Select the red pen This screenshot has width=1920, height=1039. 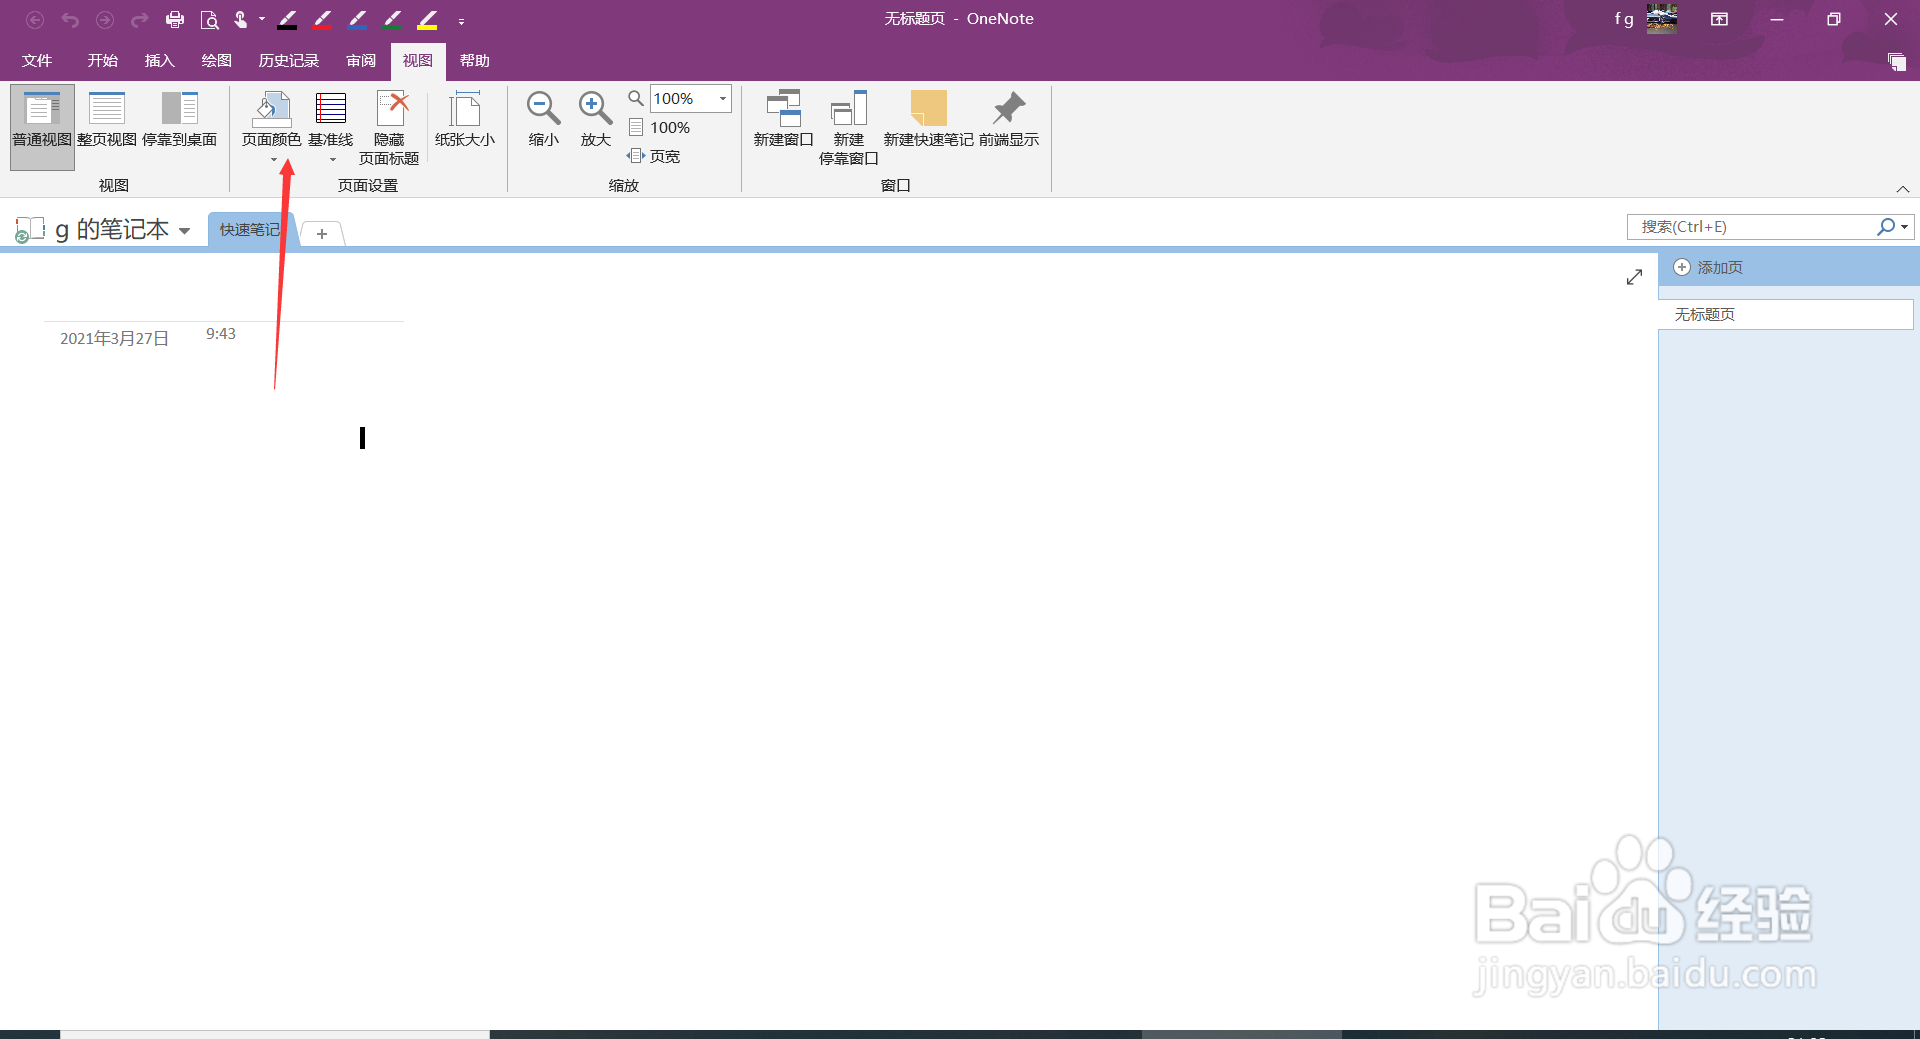point(322,19)
